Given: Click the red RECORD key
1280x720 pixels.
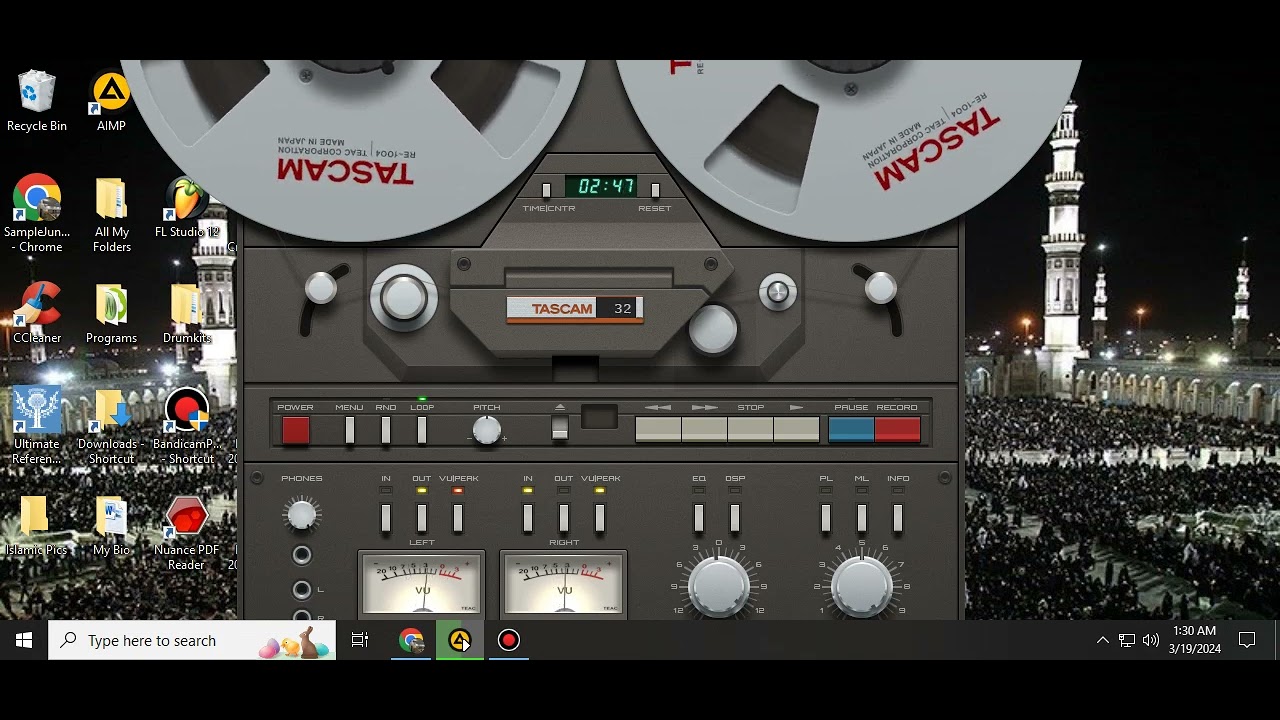Looking at the screenshot, I should coord(897,430).
